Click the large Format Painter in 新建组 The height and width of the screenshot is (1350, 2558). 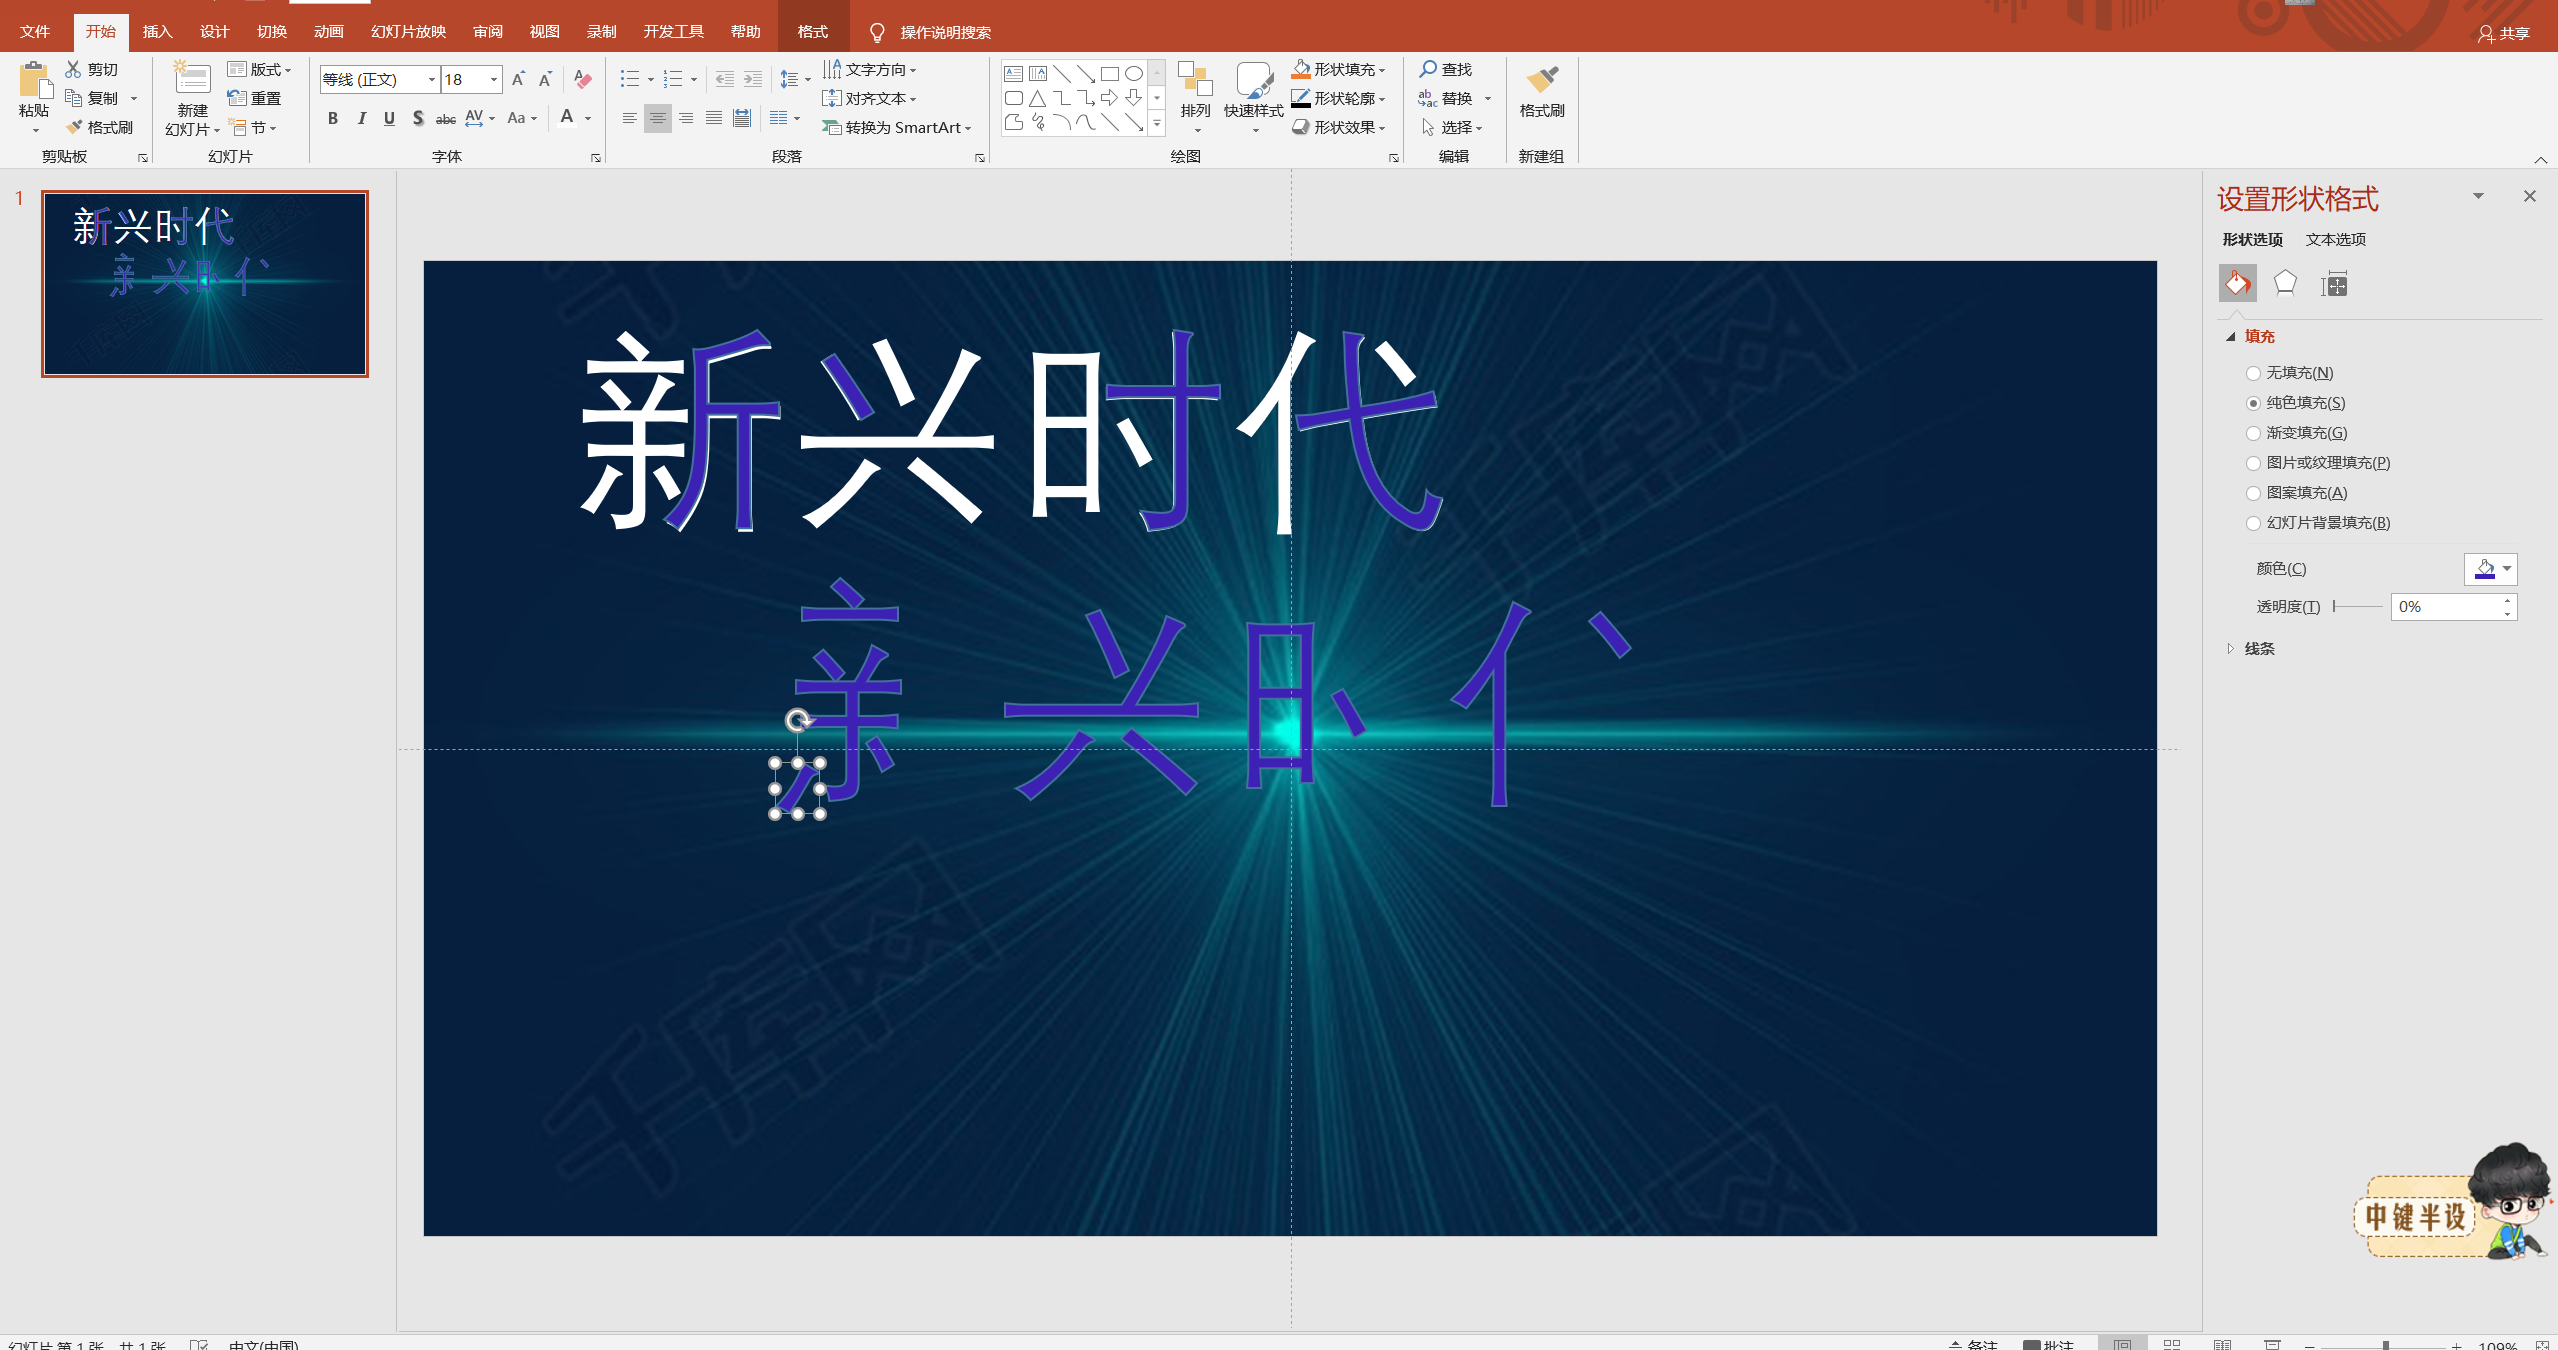point(1541,92)
